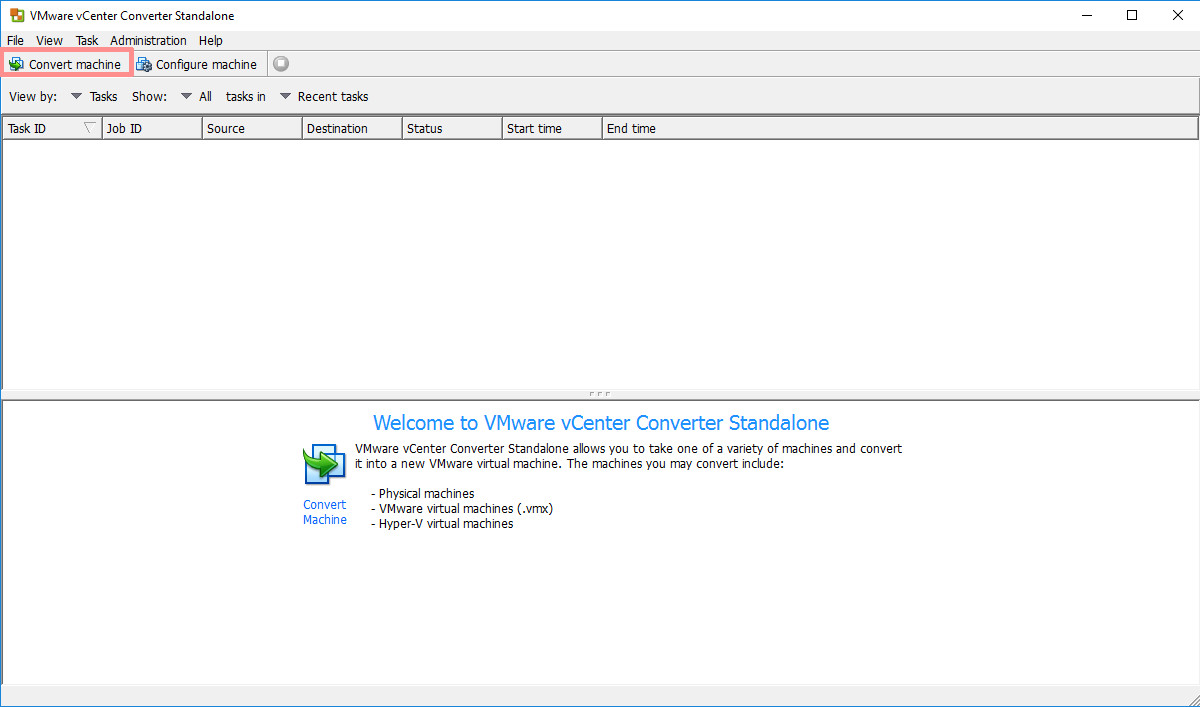Open the File menu
This screenshot has height=707, width=1200.
(x=15, y=40)
